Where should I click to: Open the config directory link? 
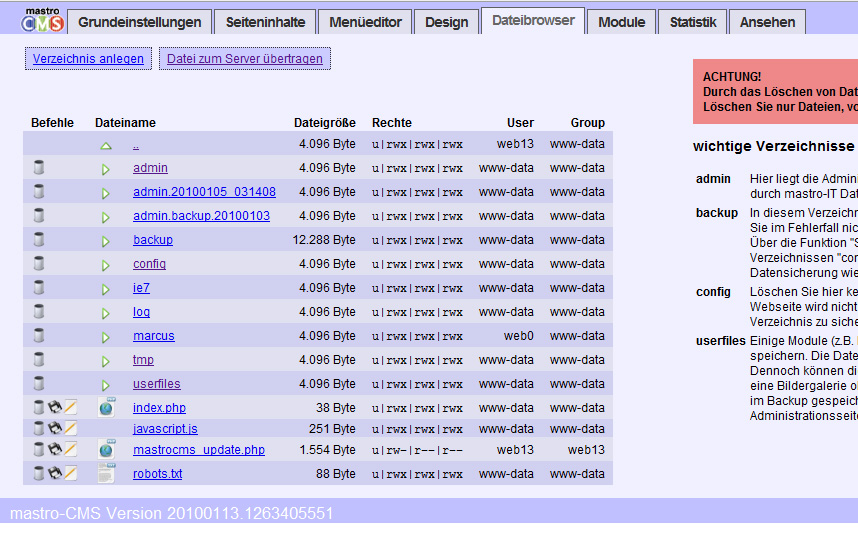pos(149,264)
